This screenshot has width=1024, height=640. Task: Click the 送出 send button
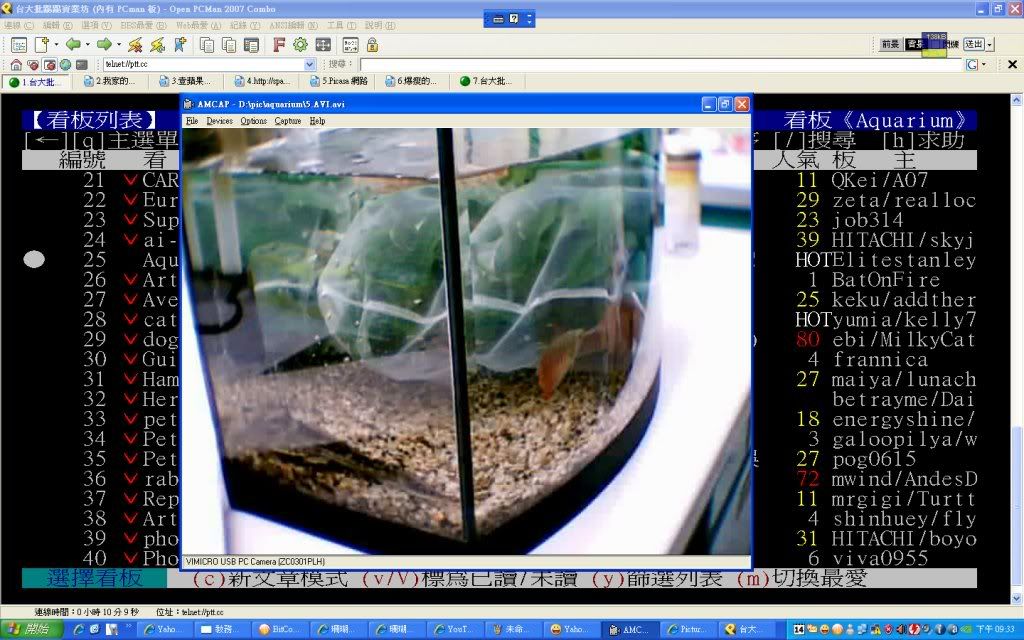(974, 44)
